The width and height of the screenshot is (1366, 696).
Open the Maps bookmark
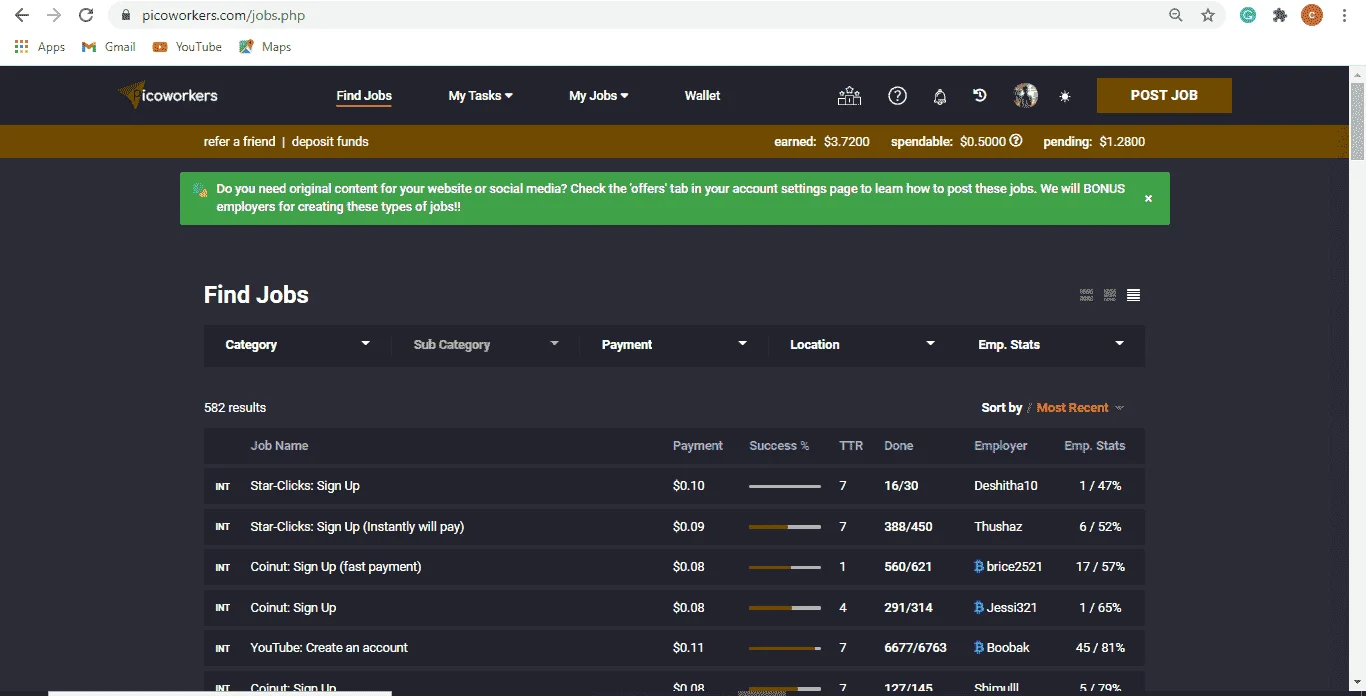pos(265,47)
